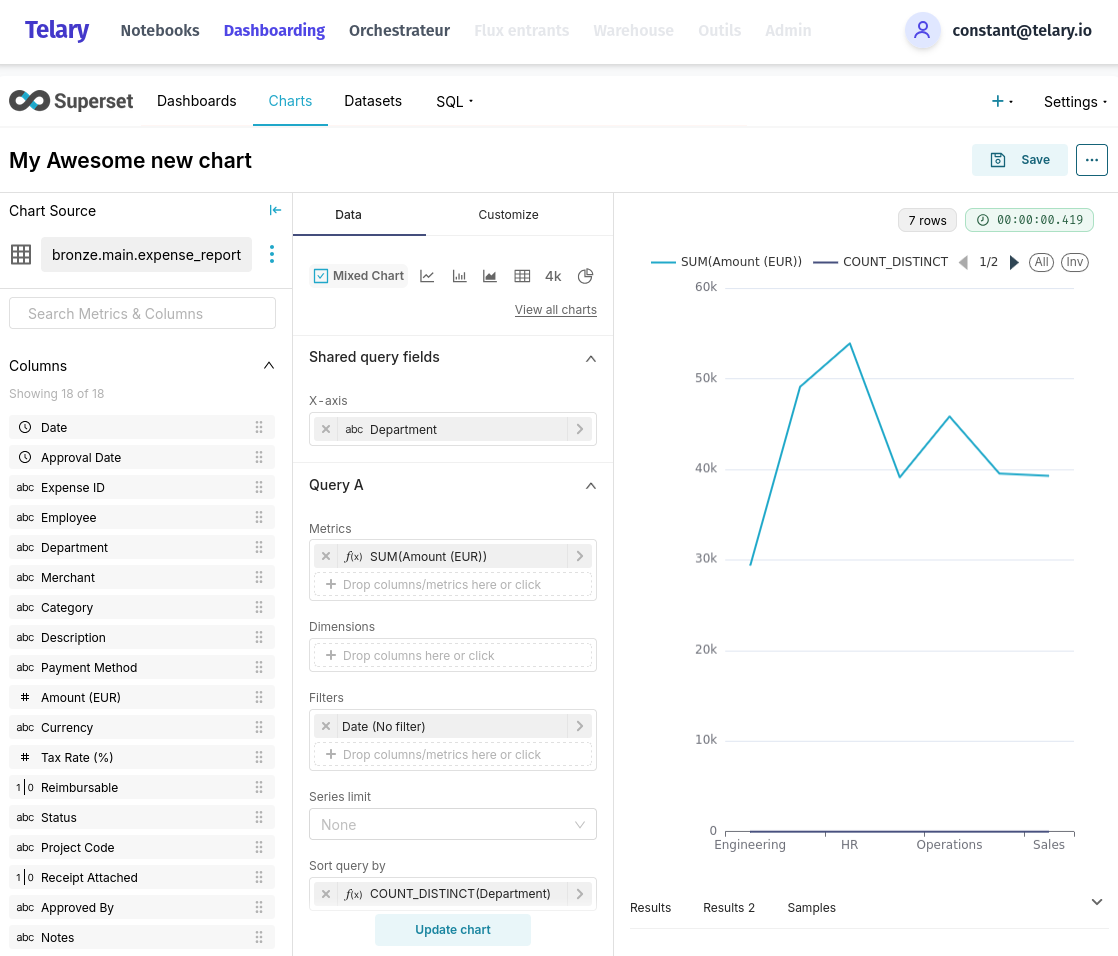Collapse the Columns list section

(x=268, y=366)
